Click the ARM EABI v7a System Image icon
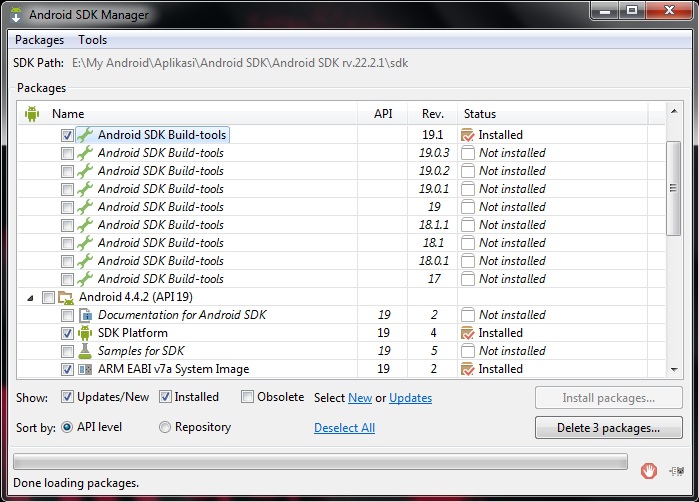699x502 pixels. click(85, 369)
